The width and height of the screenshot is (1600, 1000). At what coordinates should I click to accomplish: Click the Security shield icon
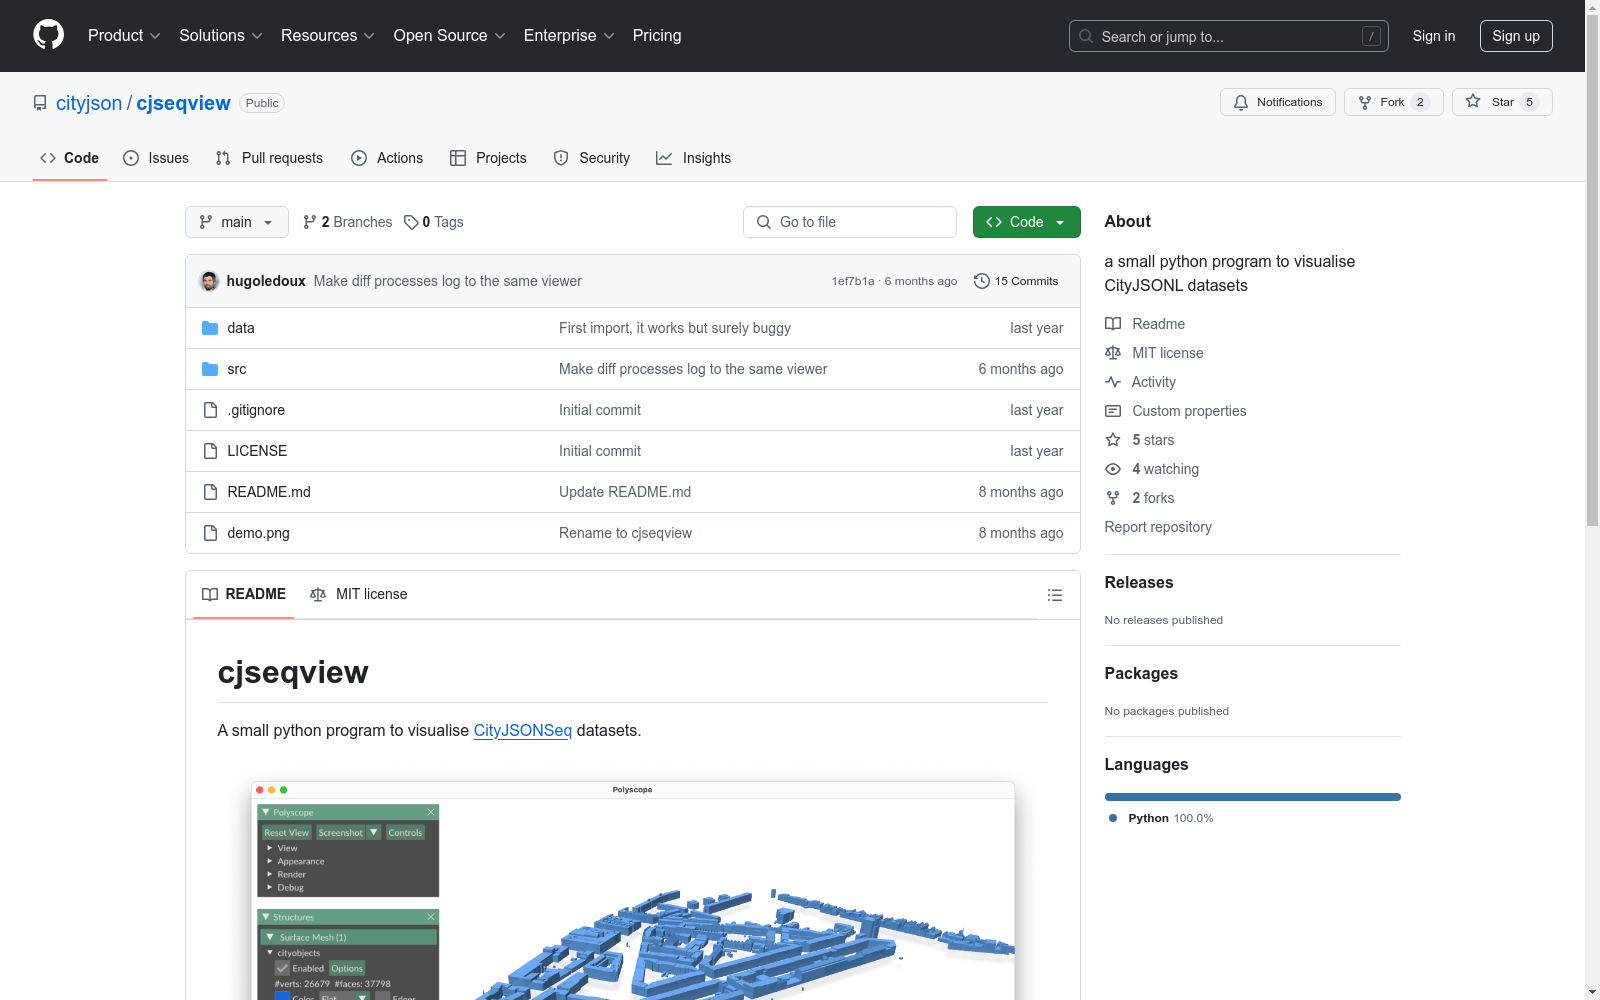561,158
